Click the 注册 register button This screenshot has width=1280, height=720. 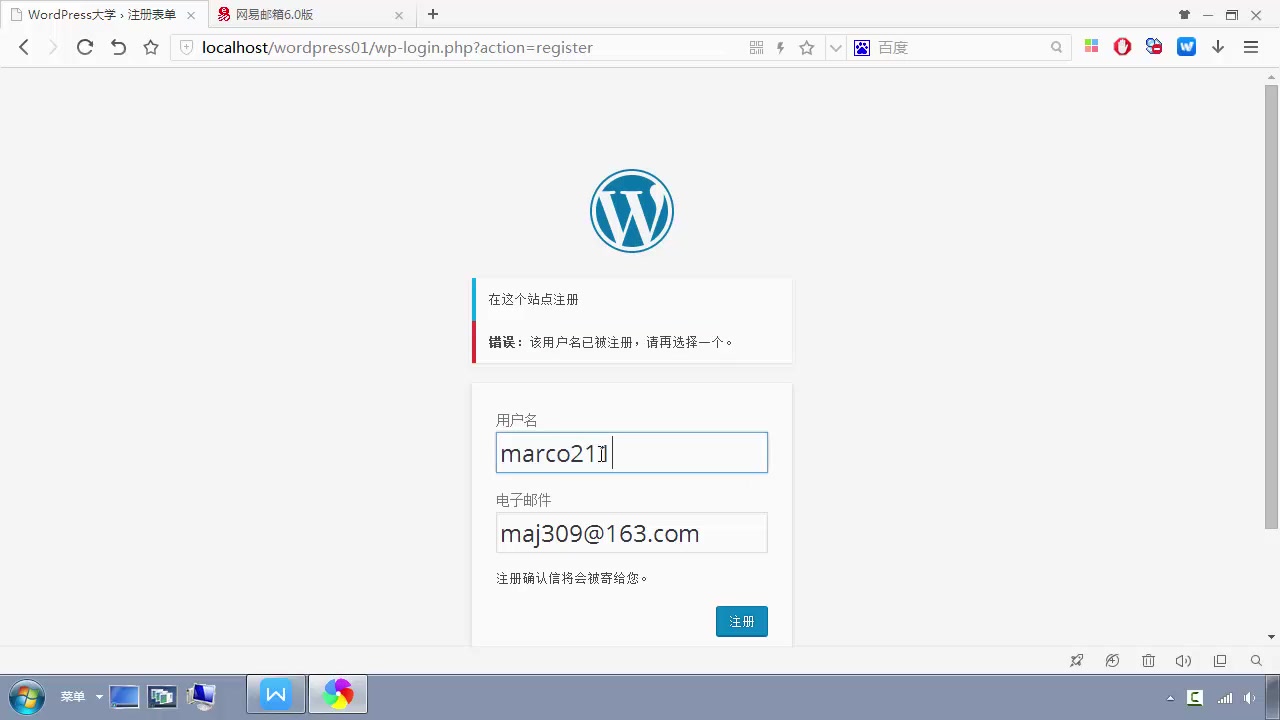(x=742, y=621)
